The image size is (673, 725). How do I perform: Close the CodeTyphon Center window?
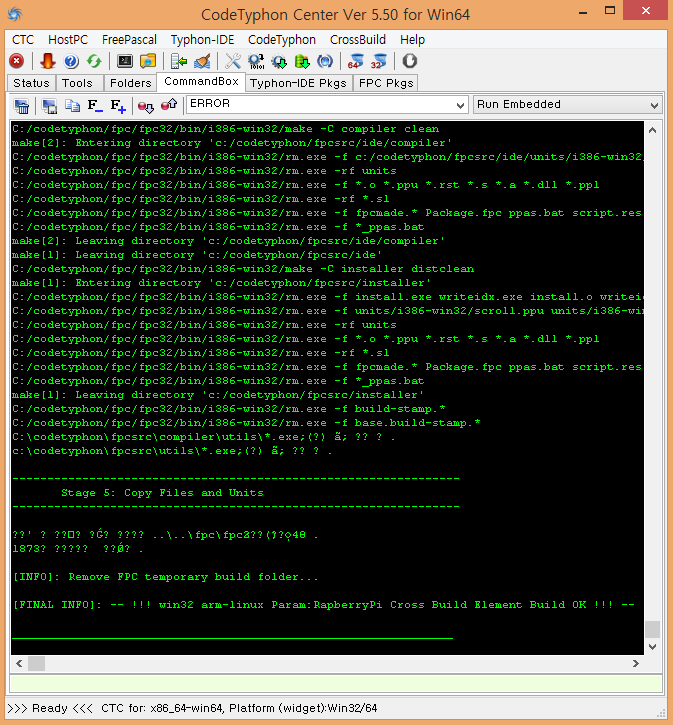(646, 11)
